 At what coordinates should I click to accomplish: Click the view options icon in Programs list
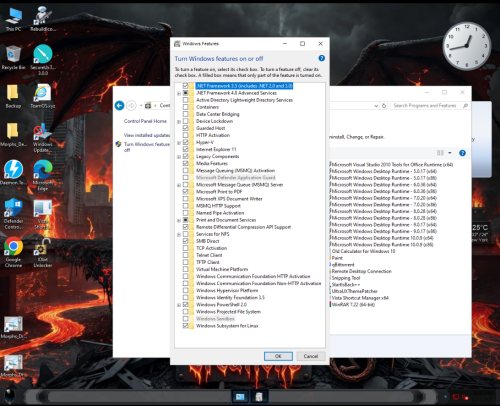point(440,153)
